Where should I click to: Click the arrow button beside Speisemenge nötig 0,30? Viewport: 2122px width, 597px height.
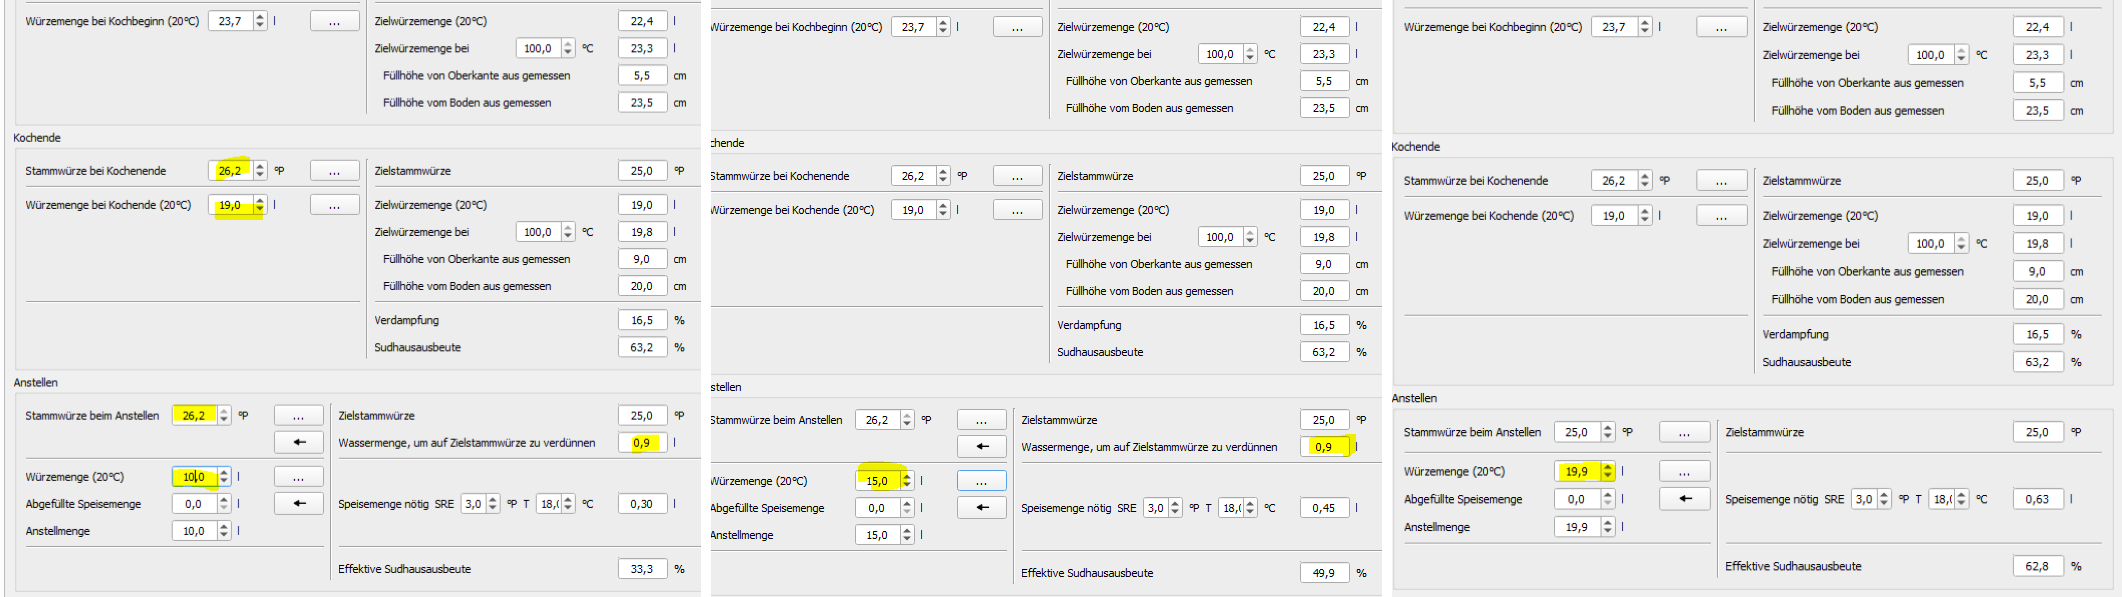coord(299,503)
